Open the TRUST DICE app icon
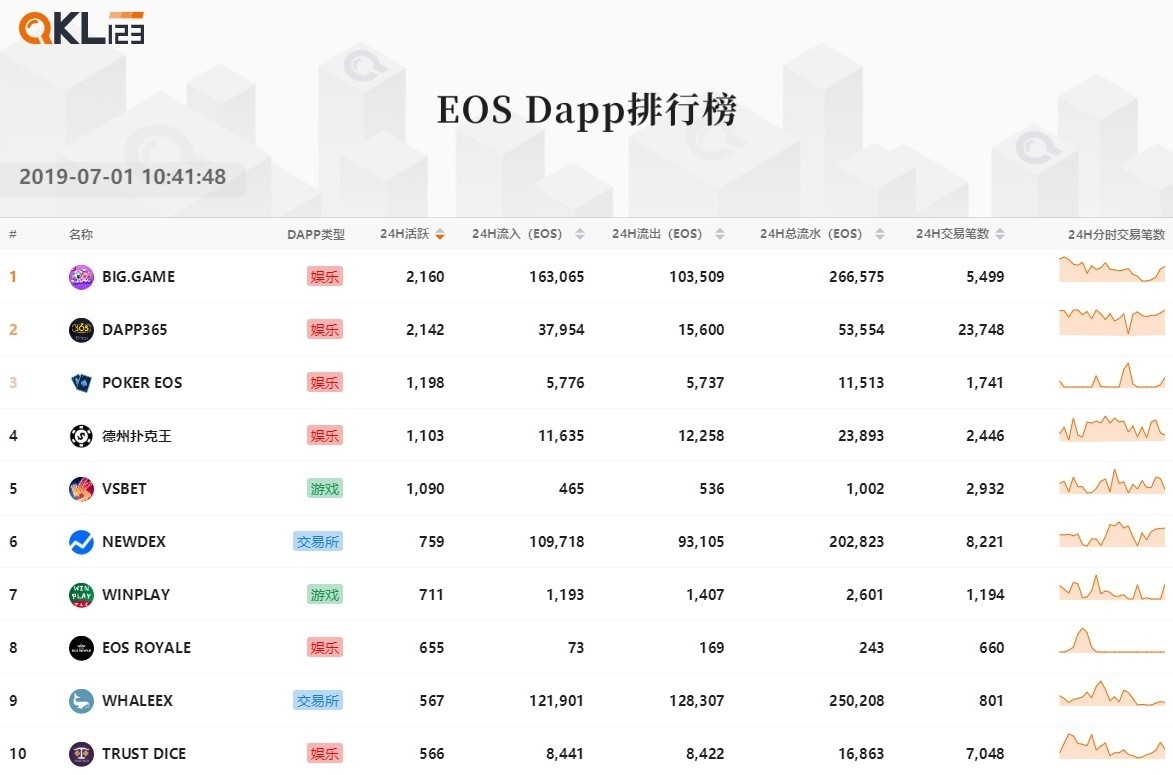 (x=81, y=754)
